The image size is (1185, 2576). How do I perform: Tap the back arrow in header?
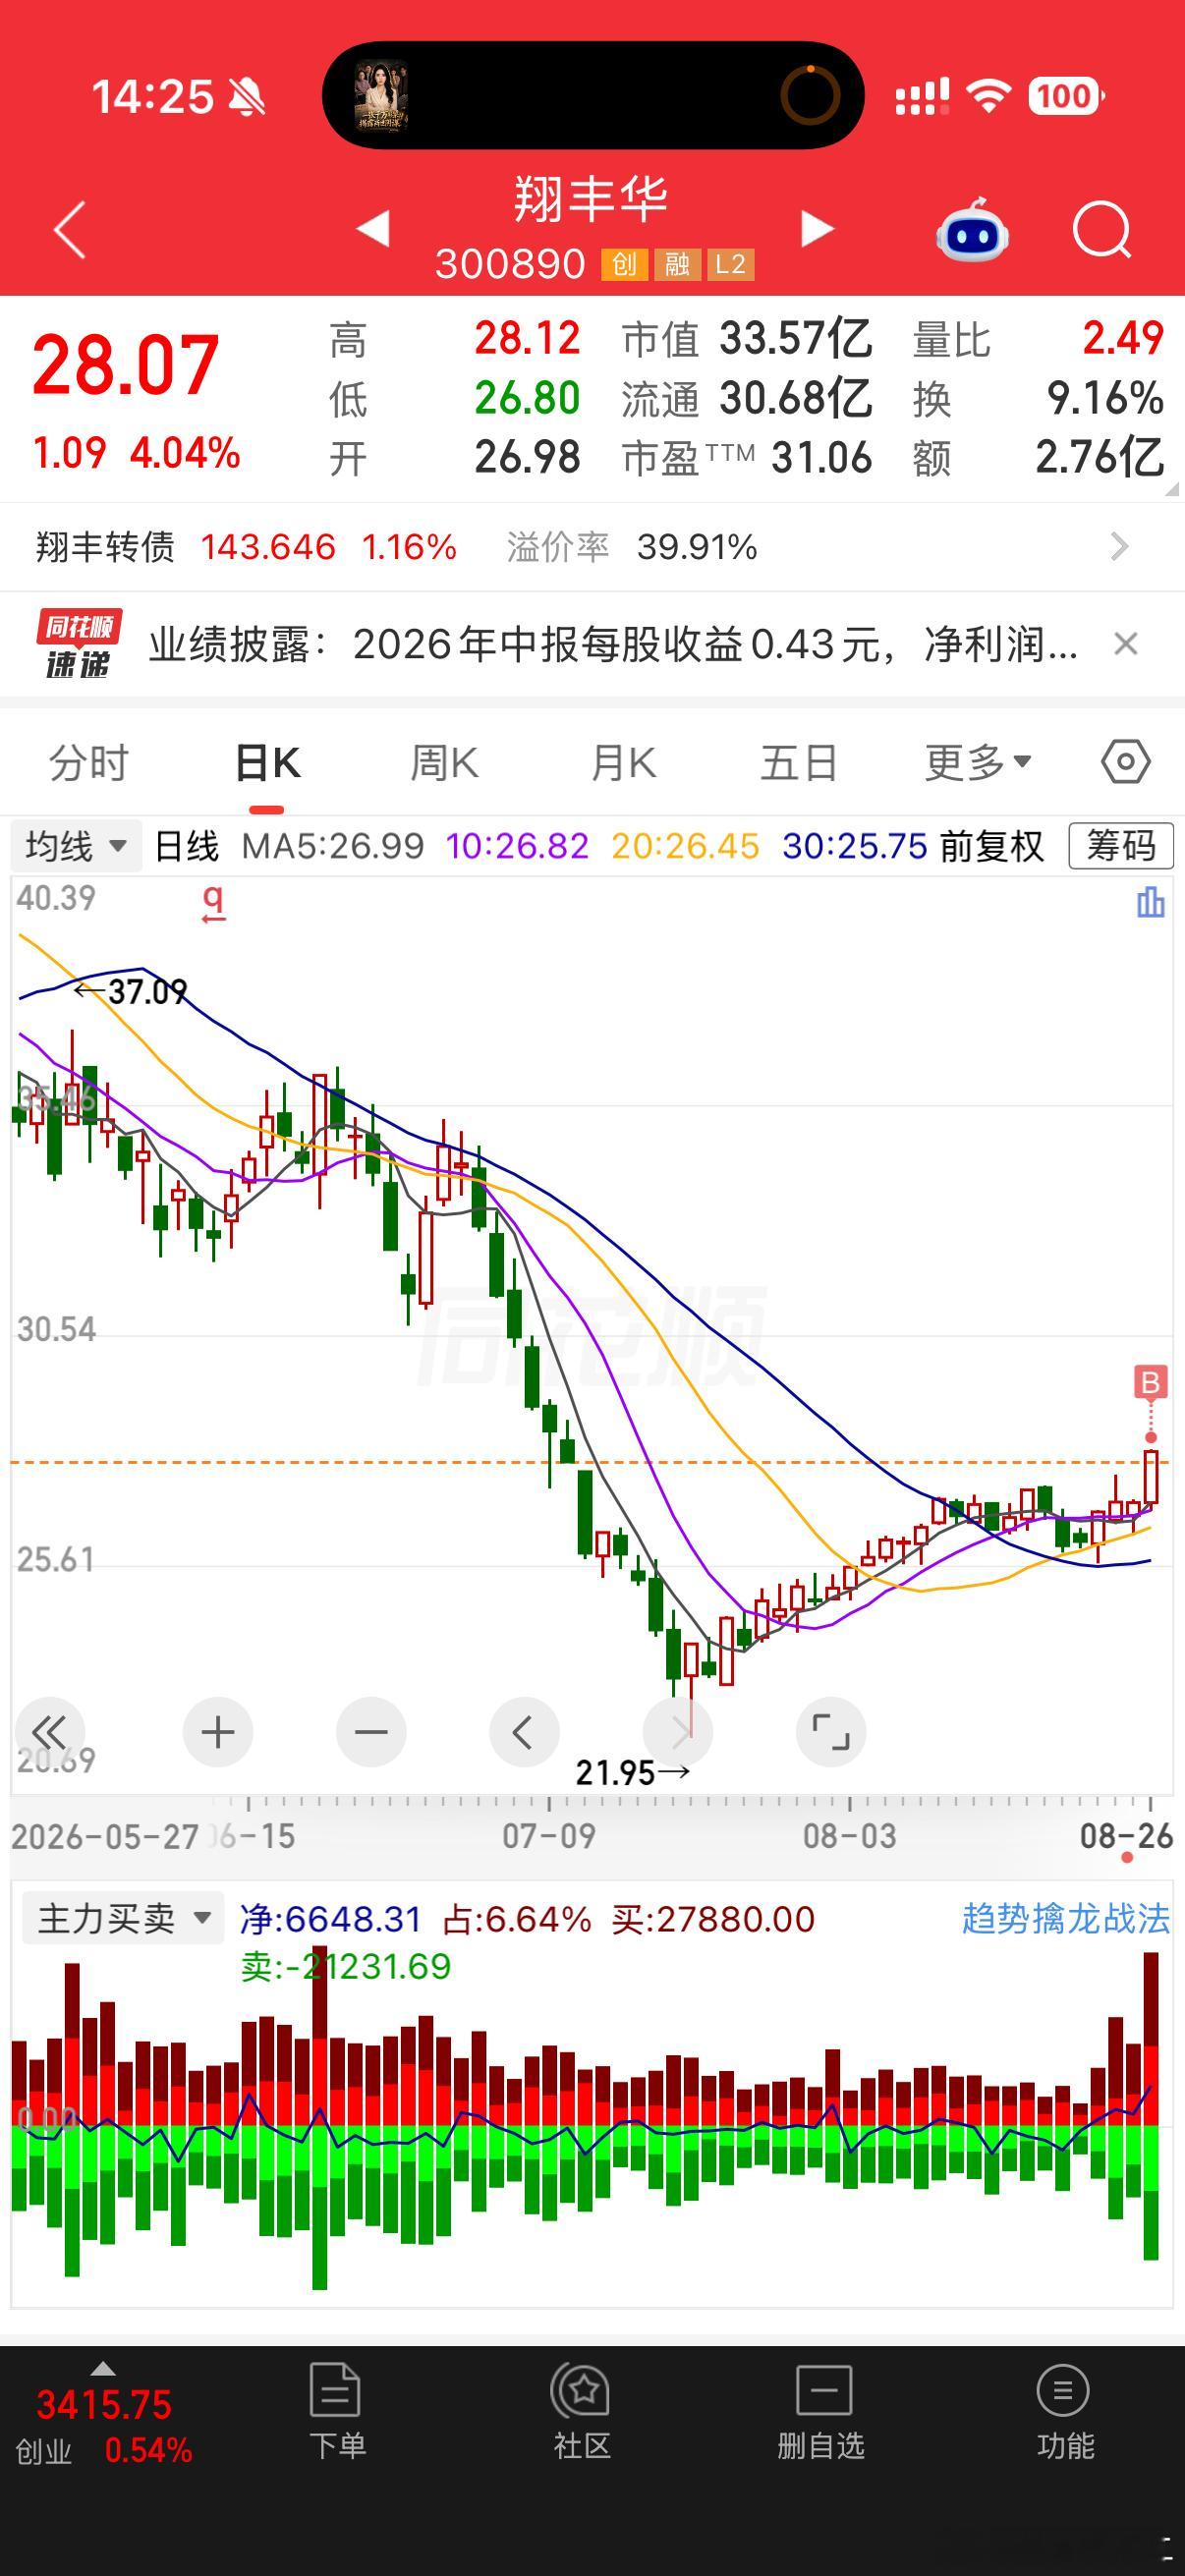(70, 230)
